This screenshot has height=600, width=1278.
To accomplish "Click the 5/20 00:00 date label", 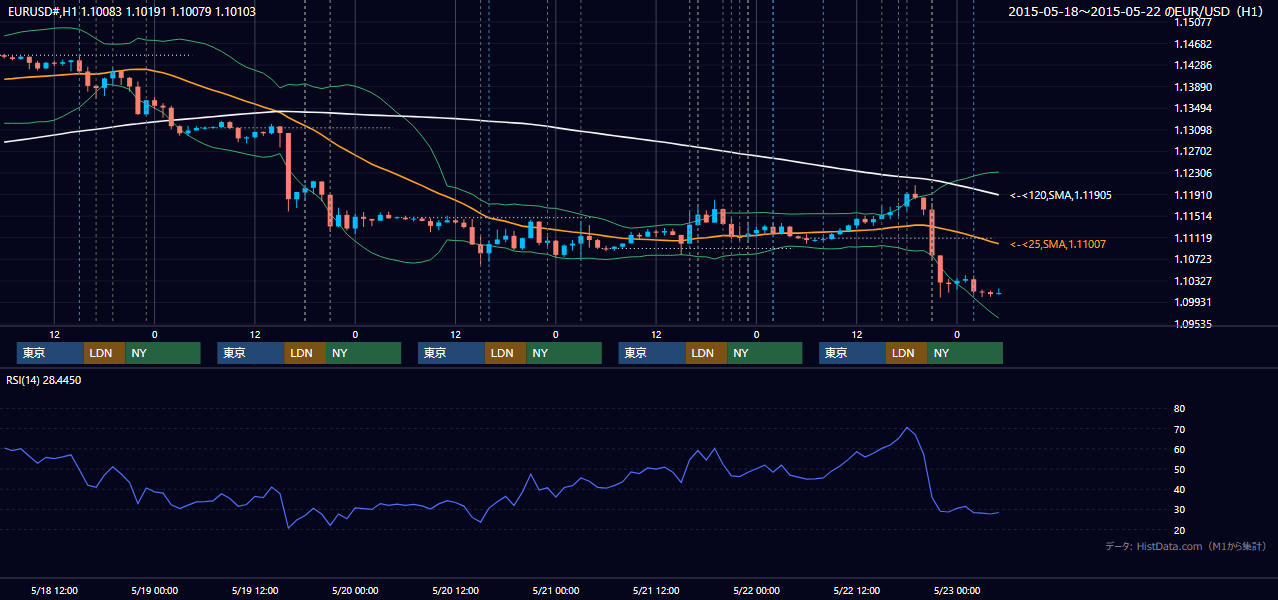I will tap(355, 591).
